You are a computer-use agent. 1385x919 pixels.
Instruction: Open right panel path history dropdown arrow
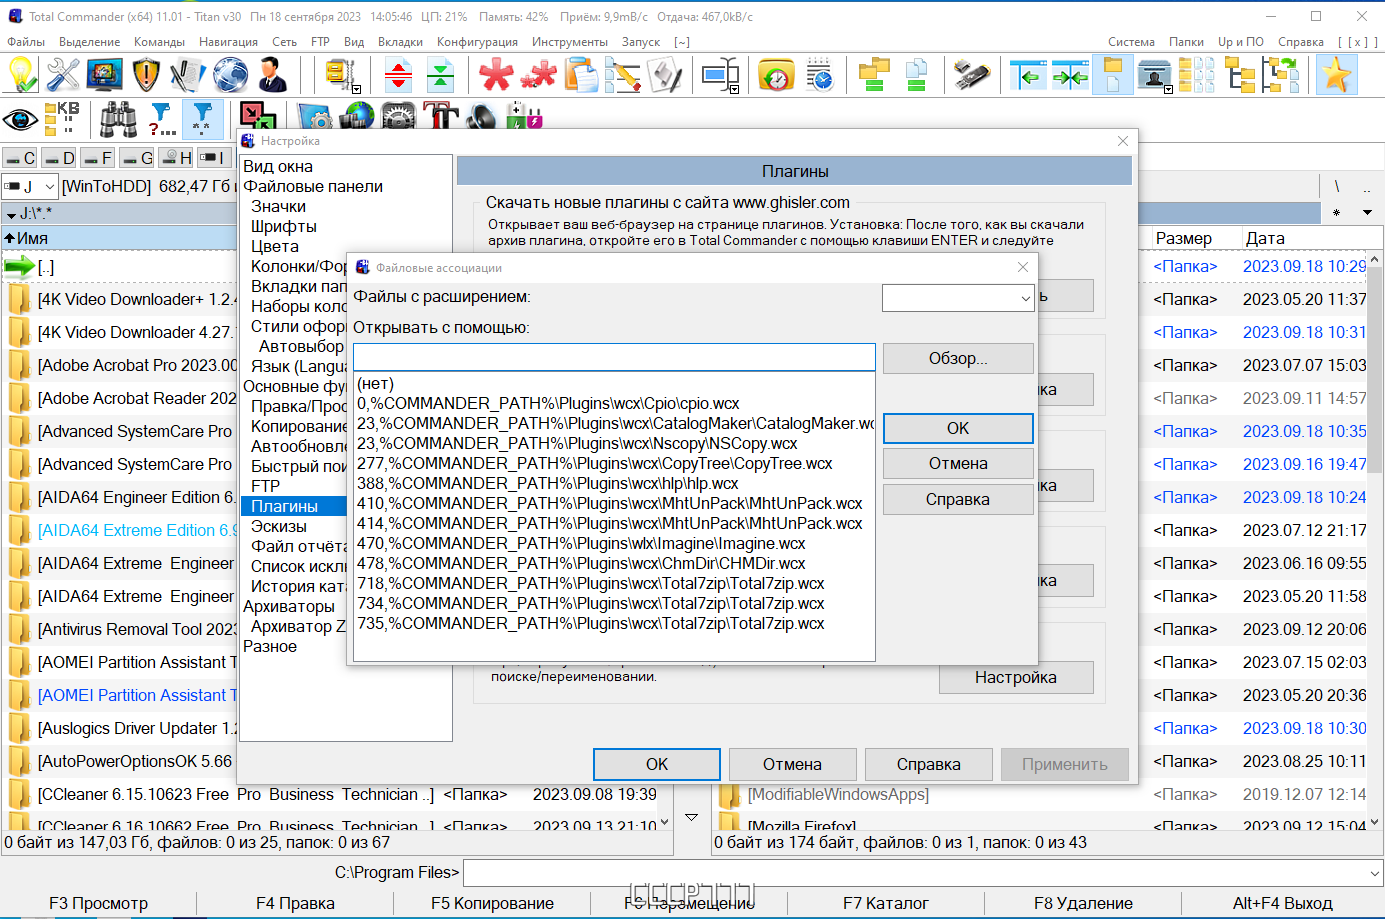point(1367,212)
